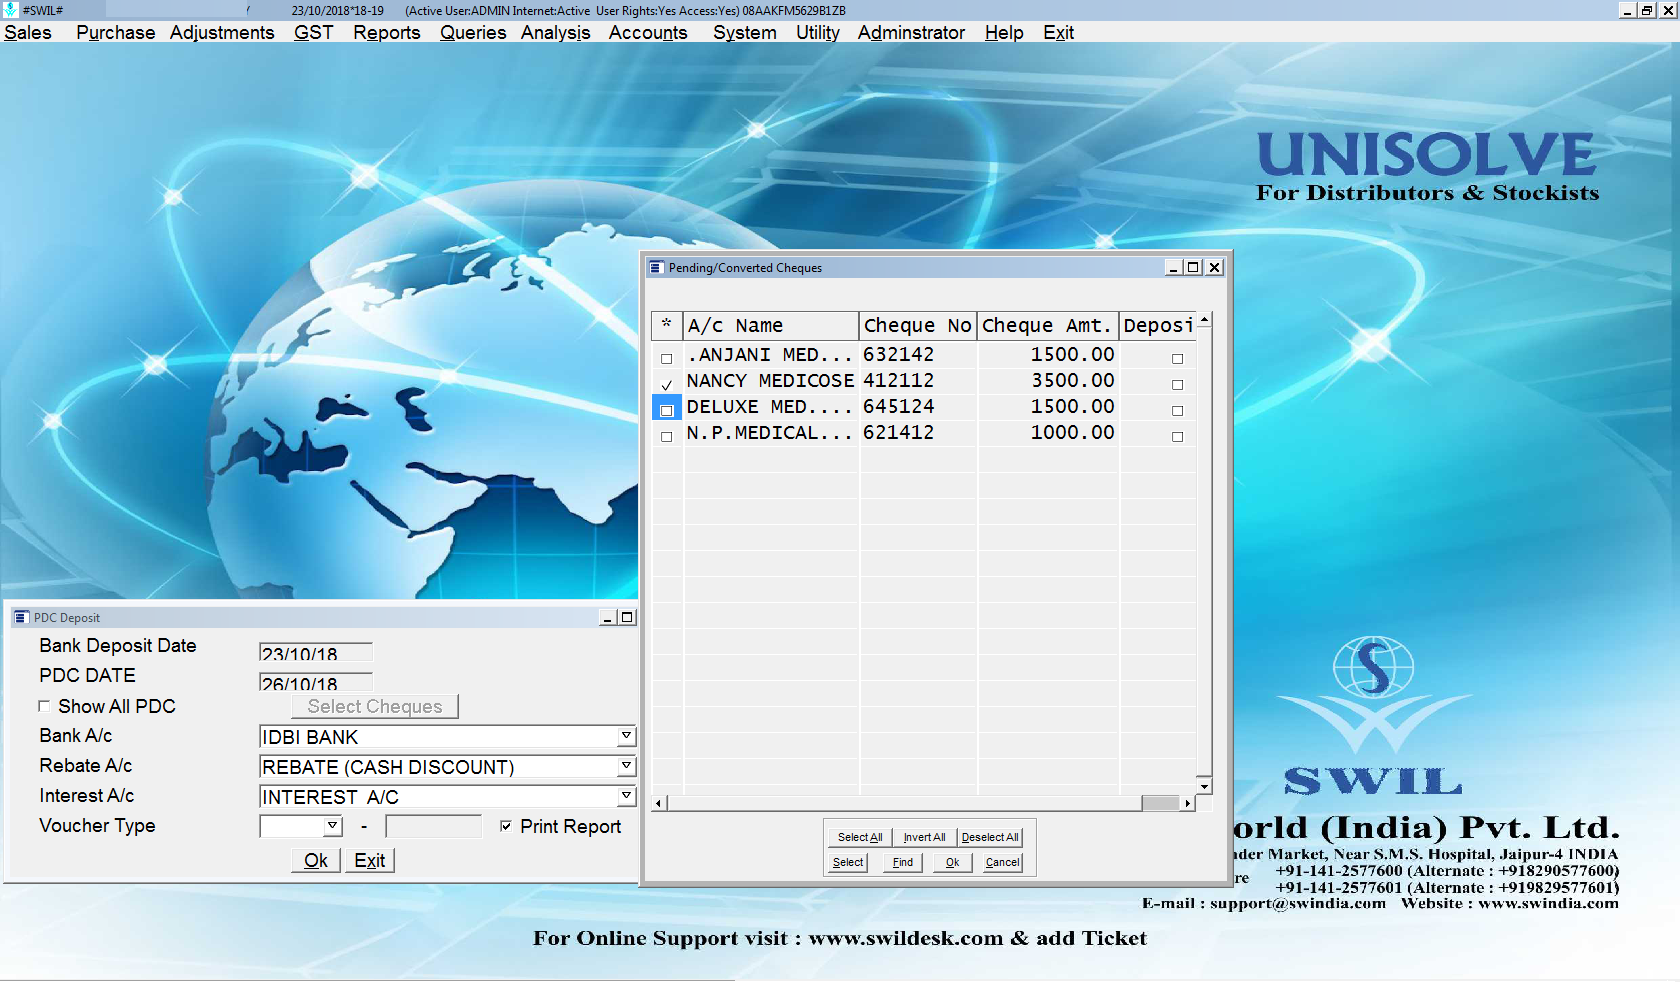The height and width of the screenshot is (982, 1680).
Task: Click the cheque grid vertical scroll up arrow
Action: click(x=1204, y=320)
